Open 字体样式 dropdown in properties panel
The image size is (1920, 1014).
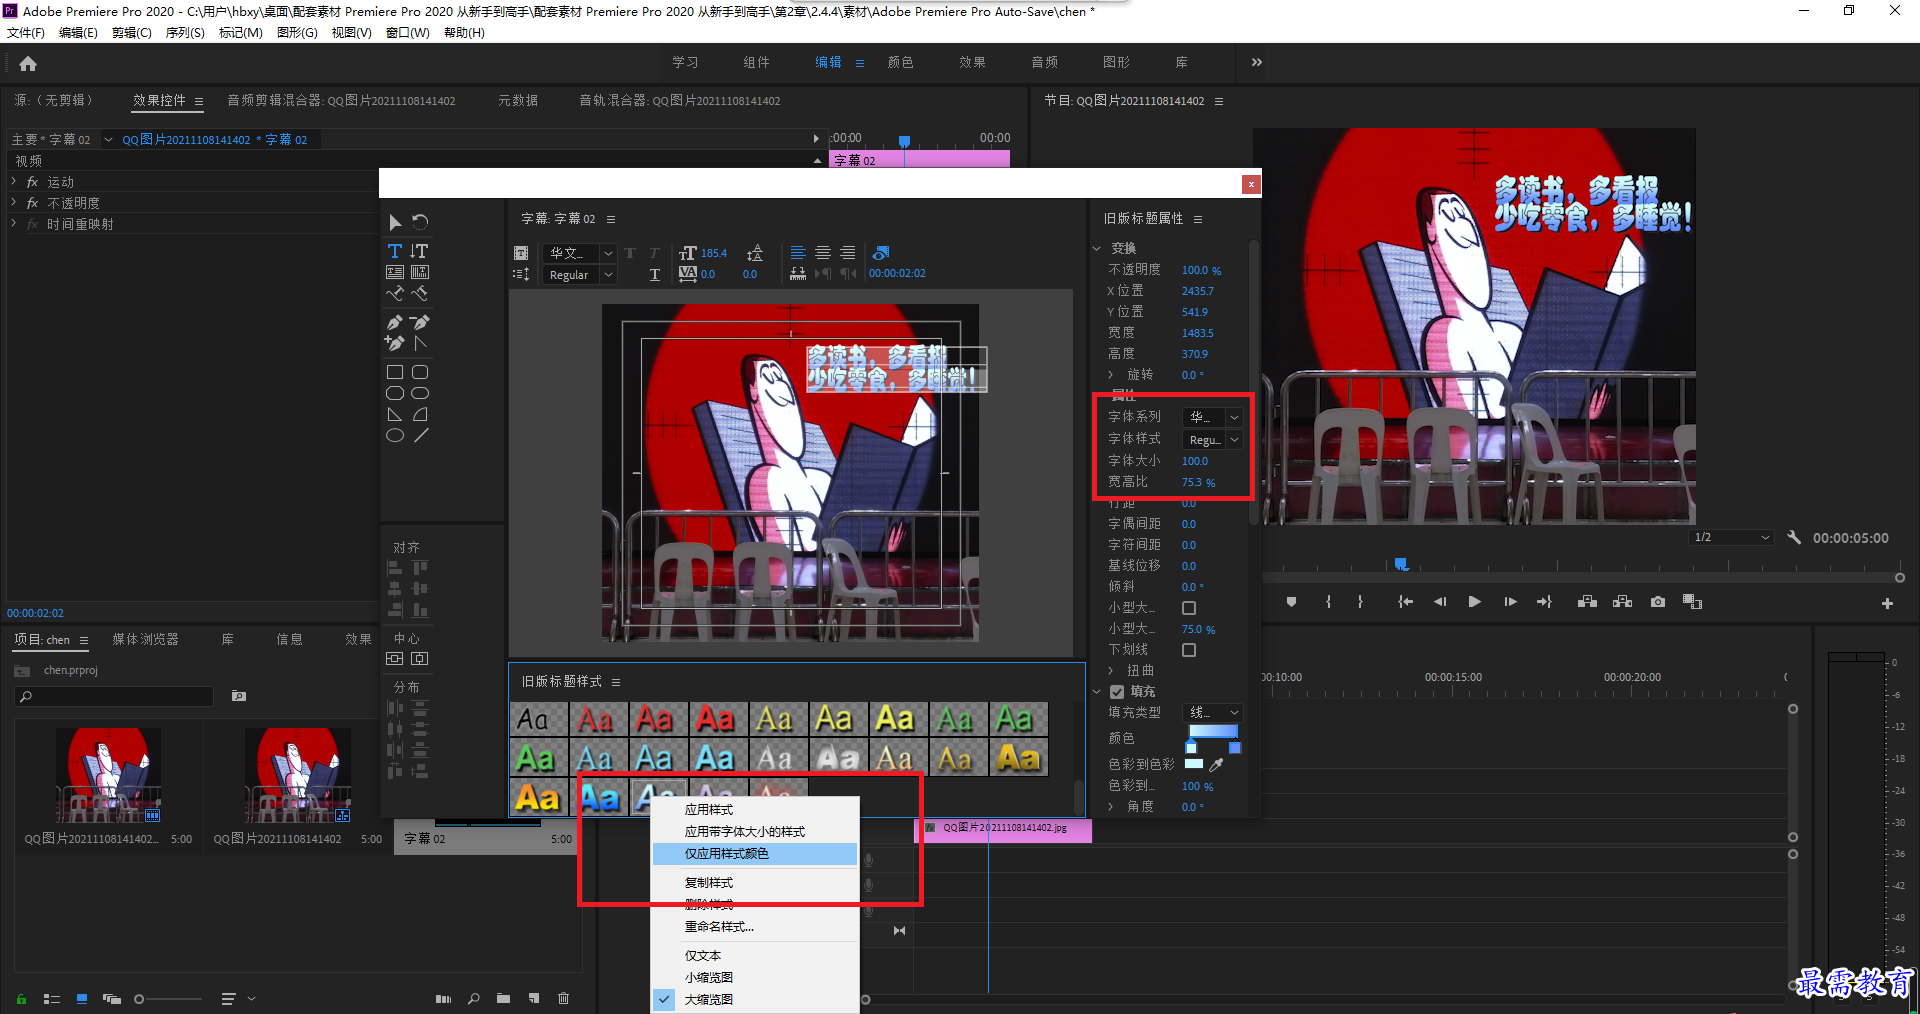1212,440
